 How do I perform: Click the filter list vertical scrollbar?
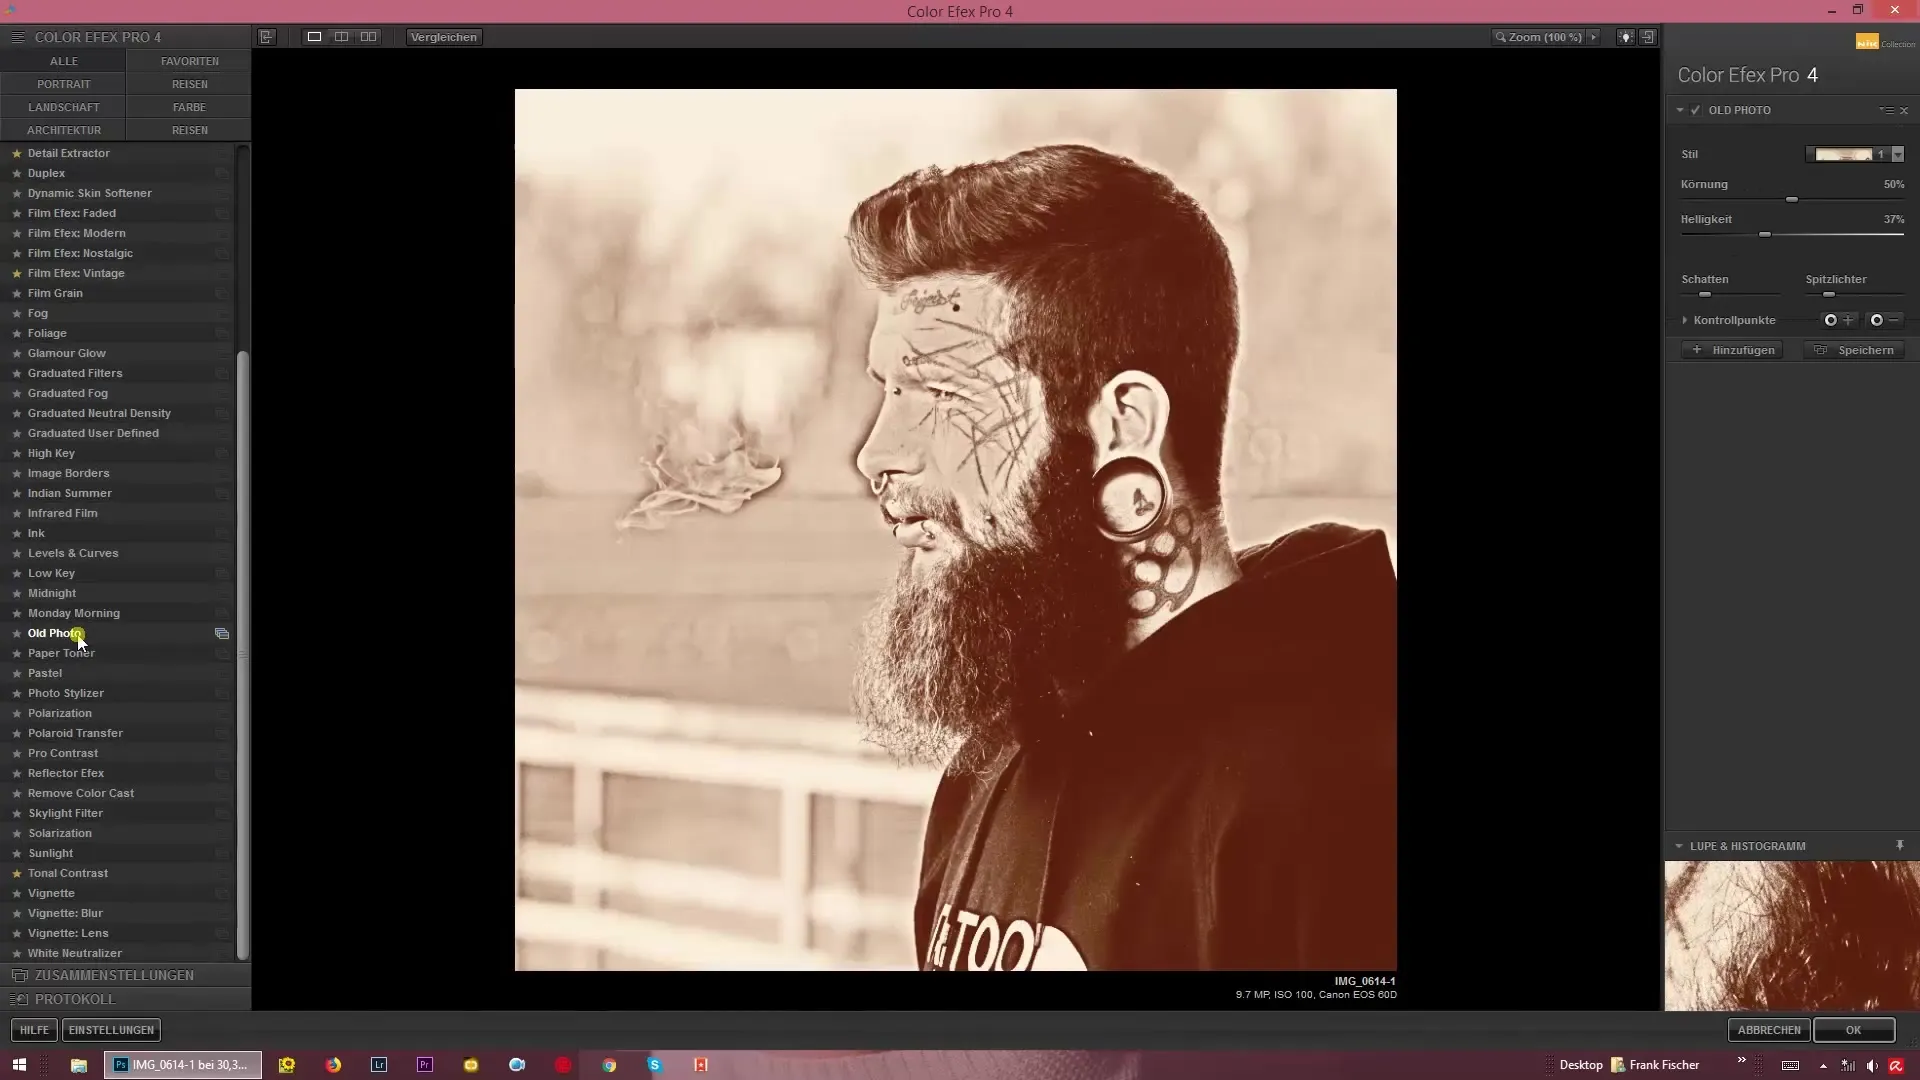coord(242,655)
